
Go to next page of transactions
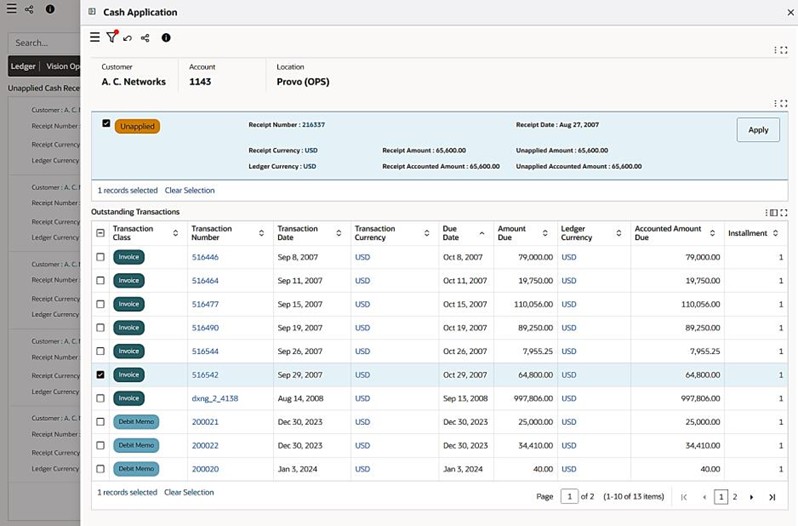coord(751,497)
